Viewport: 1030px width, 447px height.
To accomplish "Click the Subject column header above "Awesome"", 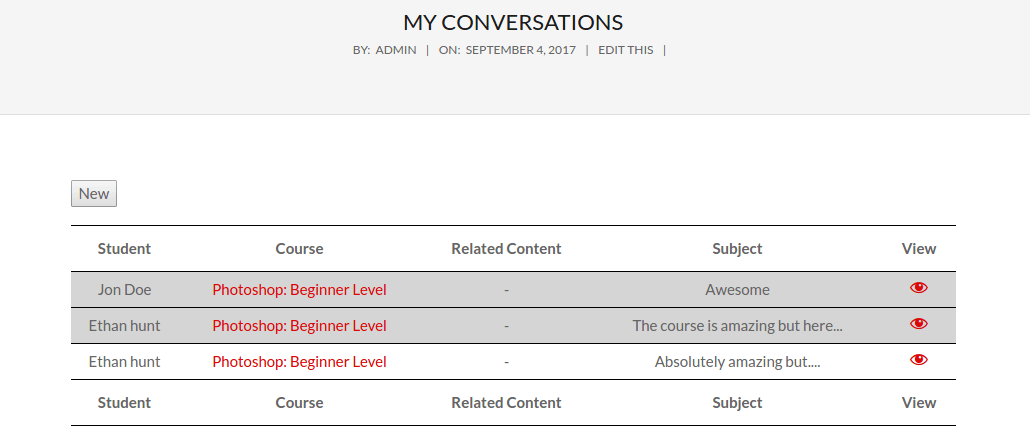I will [737, 249].
